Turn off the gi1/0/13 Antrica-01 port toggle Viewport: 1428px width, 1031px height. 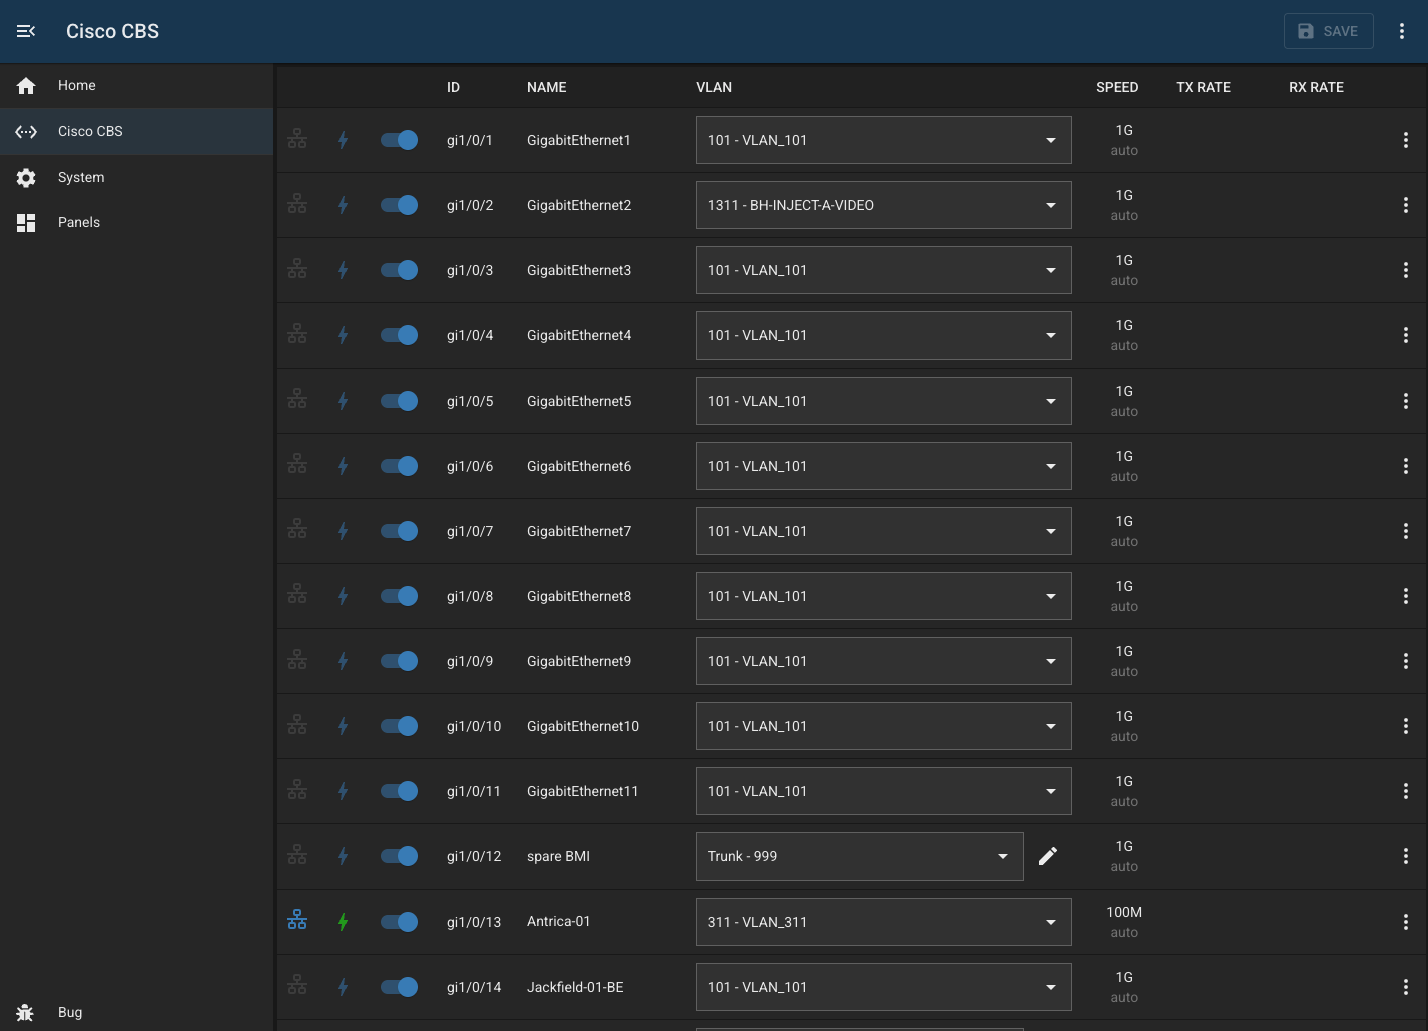pyautogui.click(x=399, y=921)
